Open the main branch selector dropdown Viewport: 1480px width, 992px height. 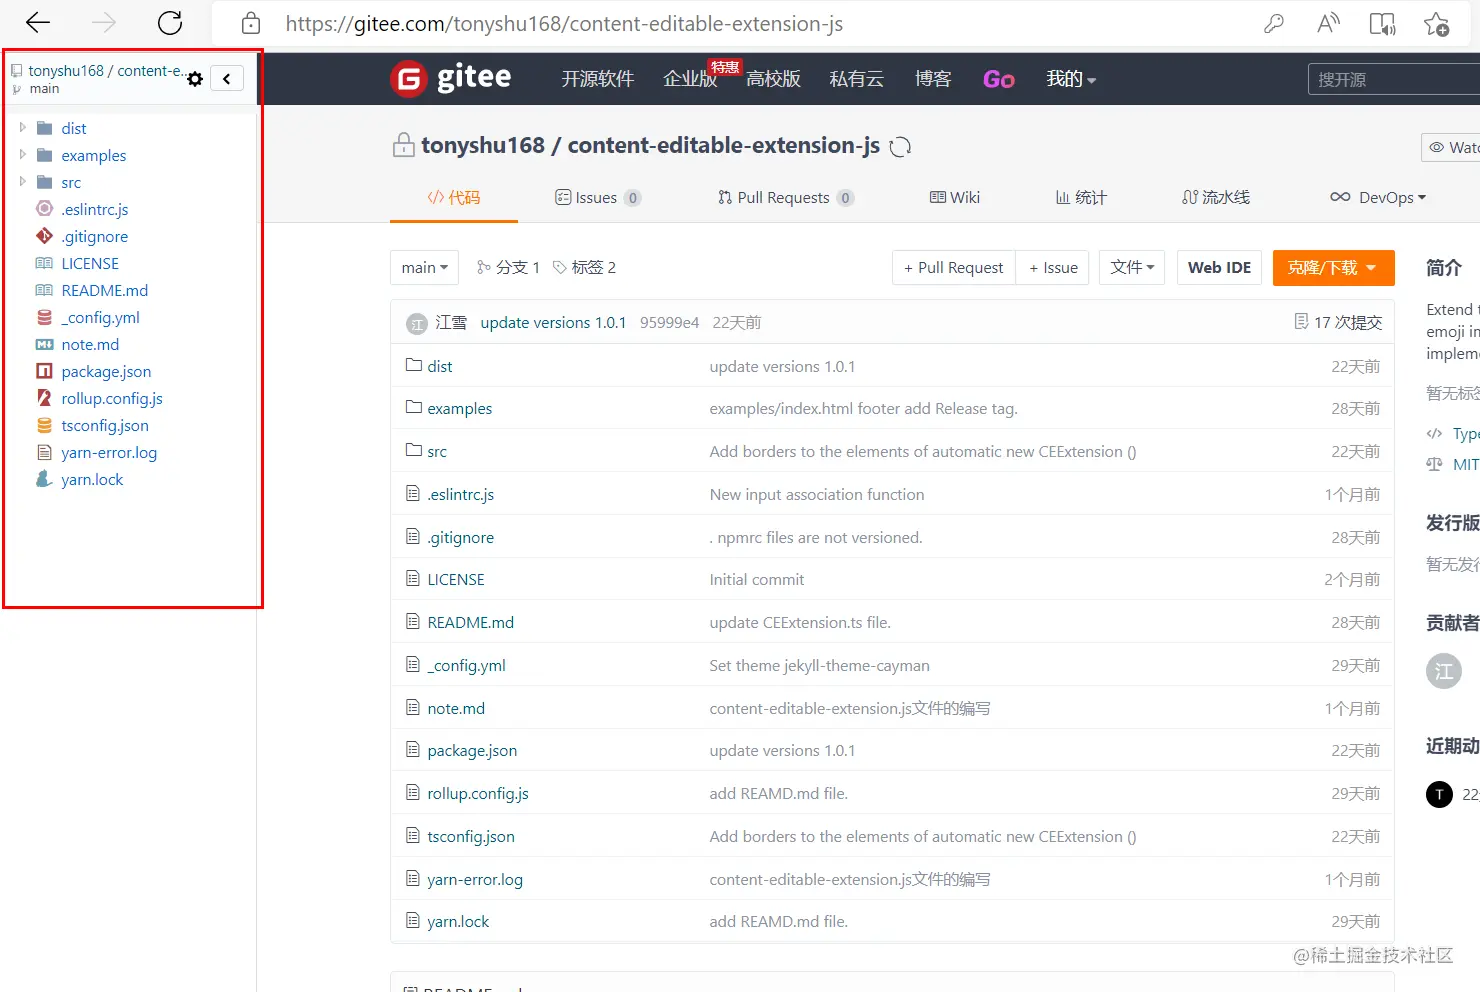click(x=424, y=267)
